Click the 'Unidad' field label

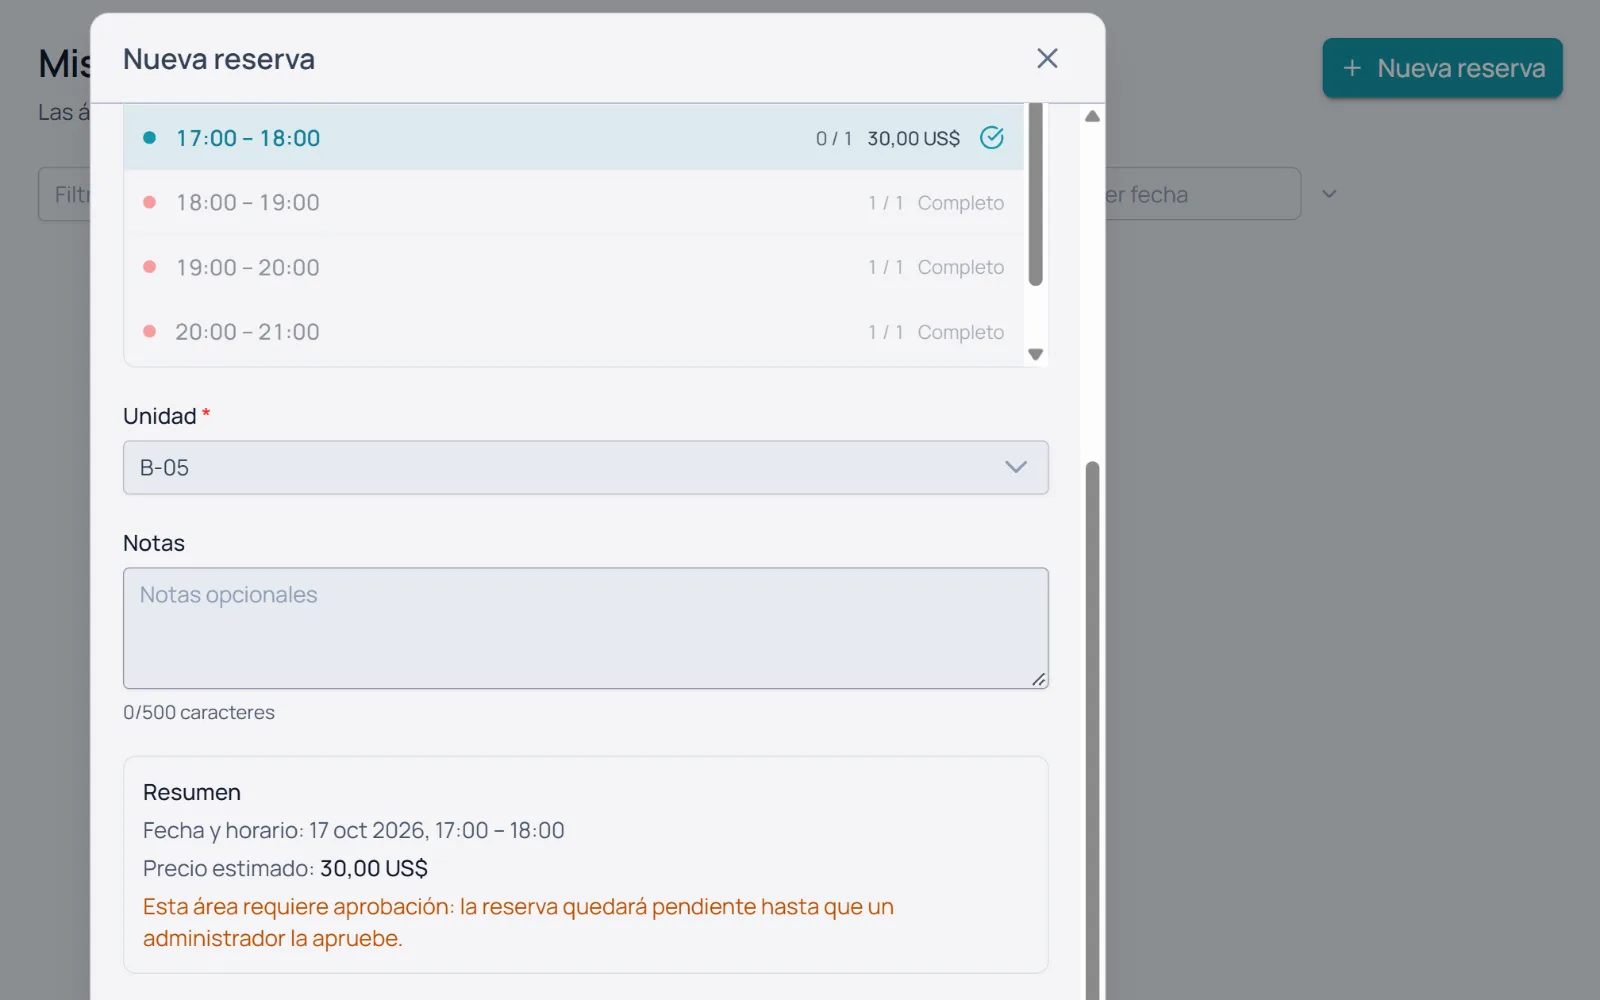point(160,416)
